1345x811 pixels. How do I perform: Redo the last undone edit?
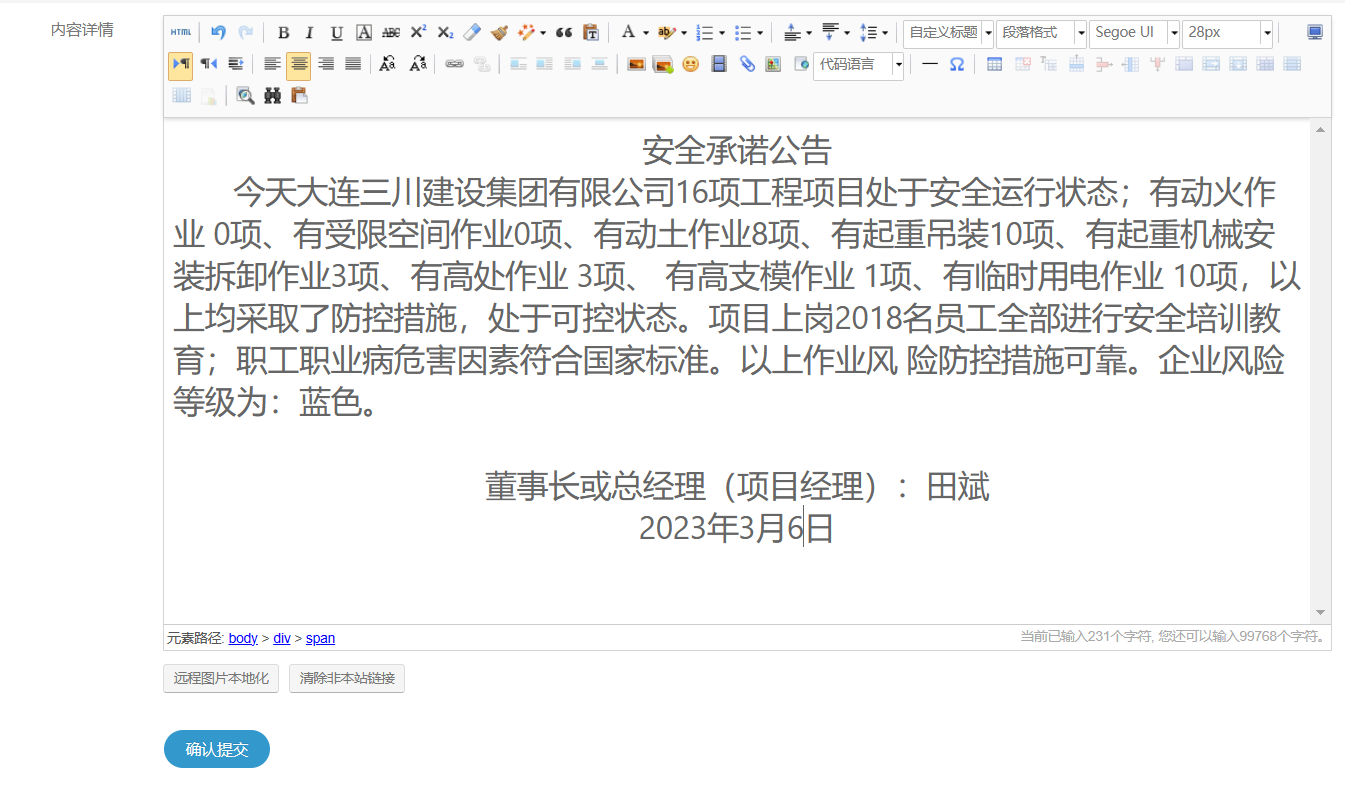coord(245,33)
